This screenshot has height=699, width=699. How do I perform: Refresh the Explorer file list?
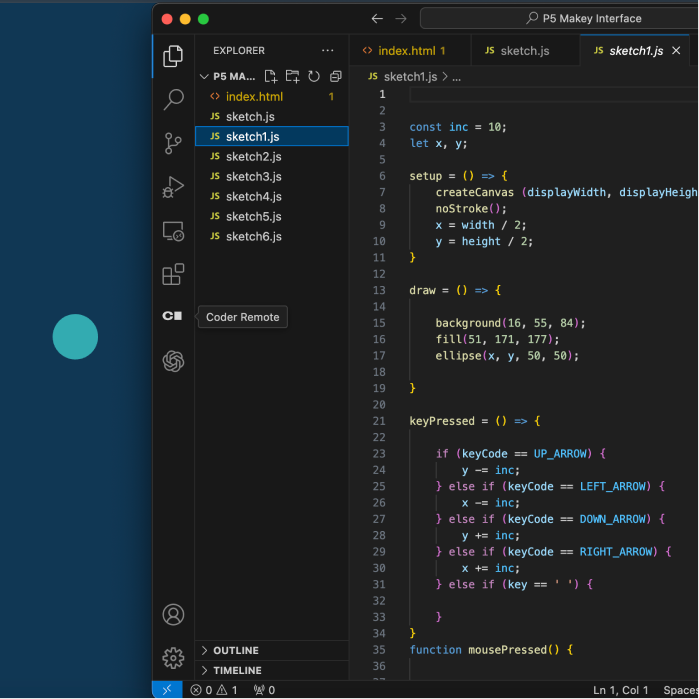(314, 77)
